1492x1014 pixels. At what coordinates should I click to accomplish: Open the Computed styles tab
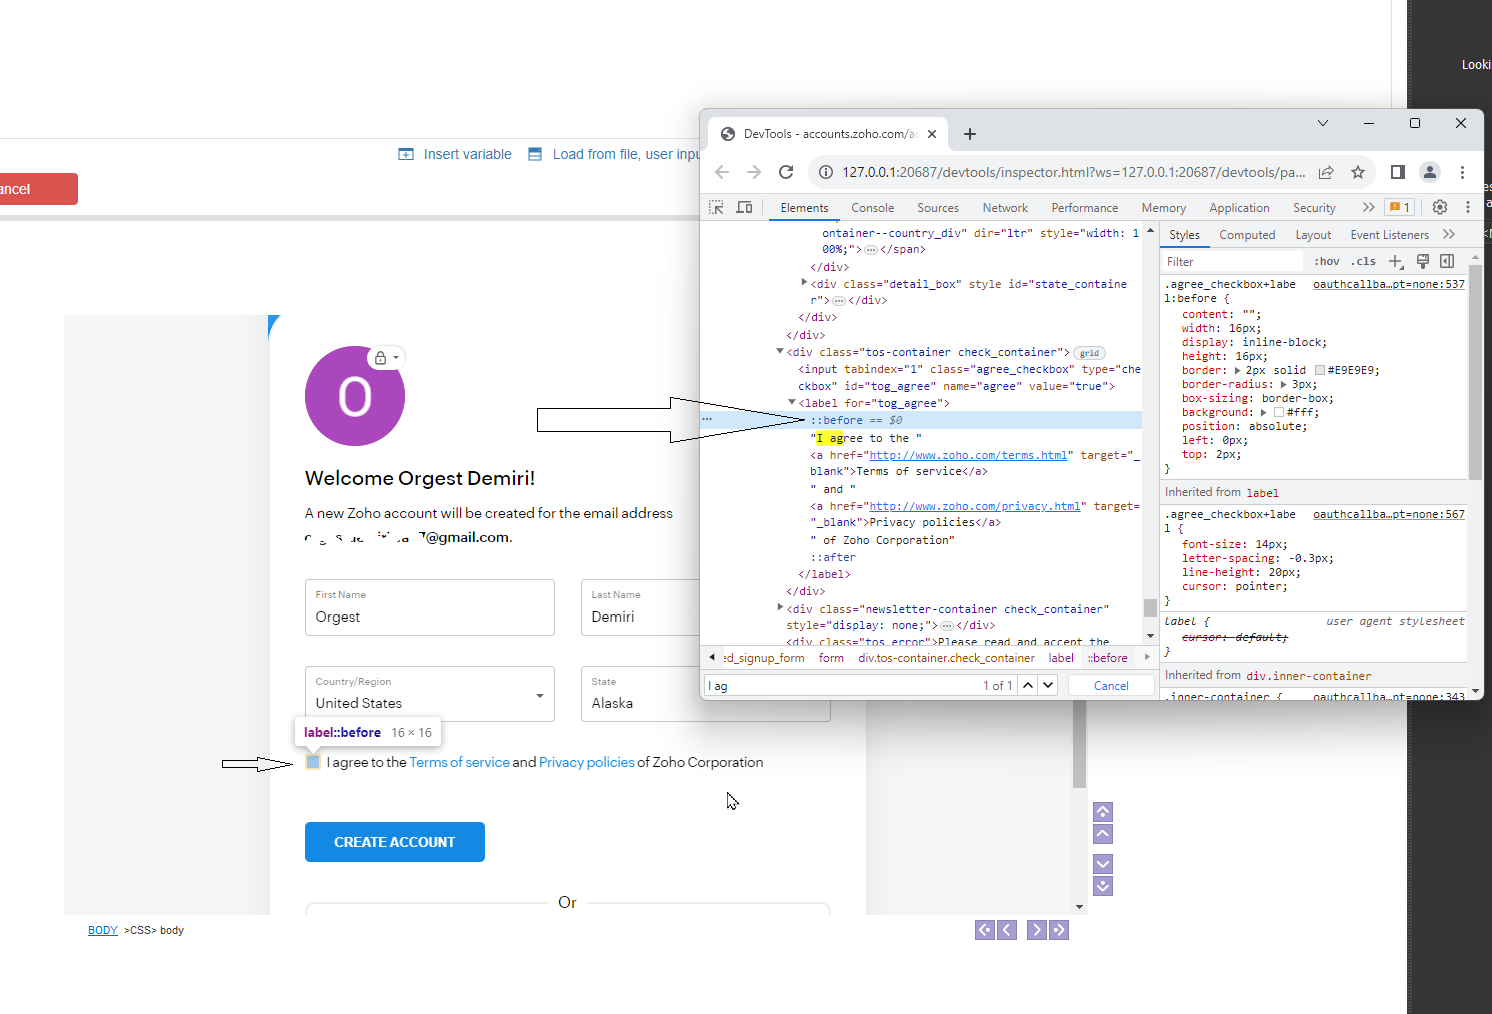[x=1247, y=235]
